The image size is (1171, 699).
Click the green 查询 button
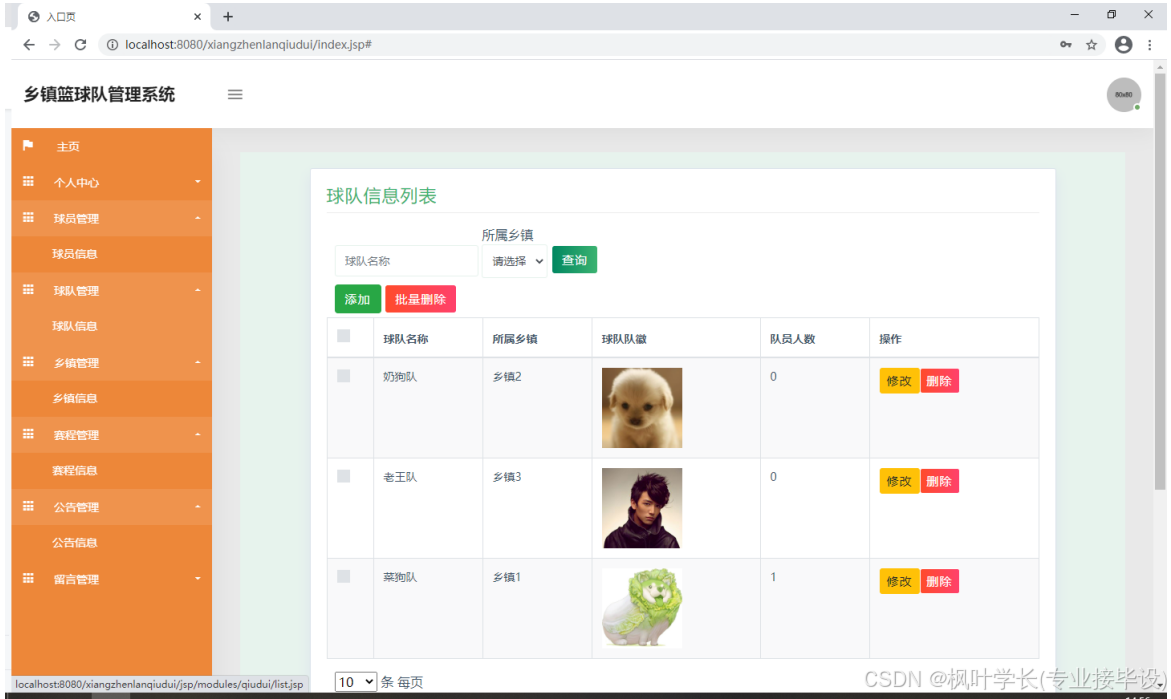point(574,260)
